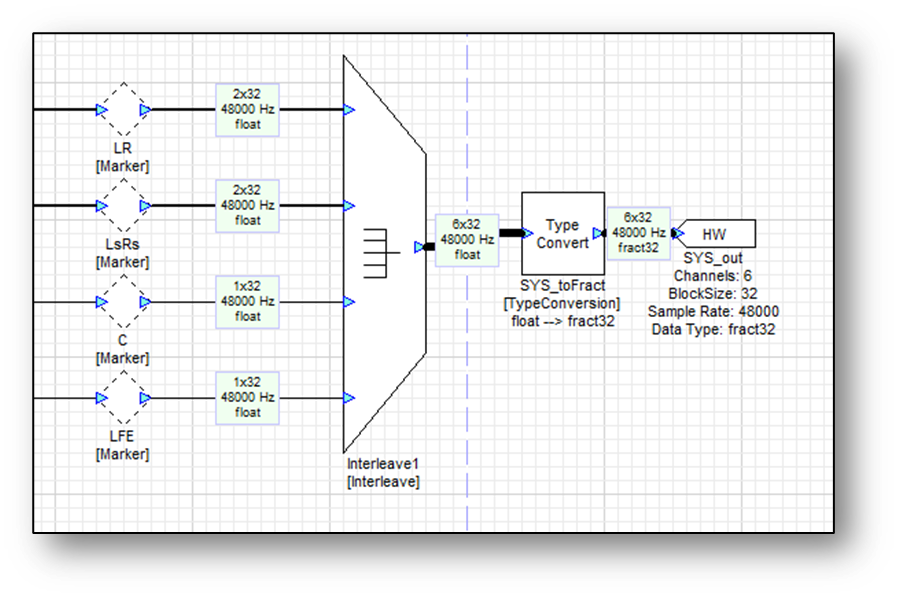Click the Type Convert module box

(562, 234)
